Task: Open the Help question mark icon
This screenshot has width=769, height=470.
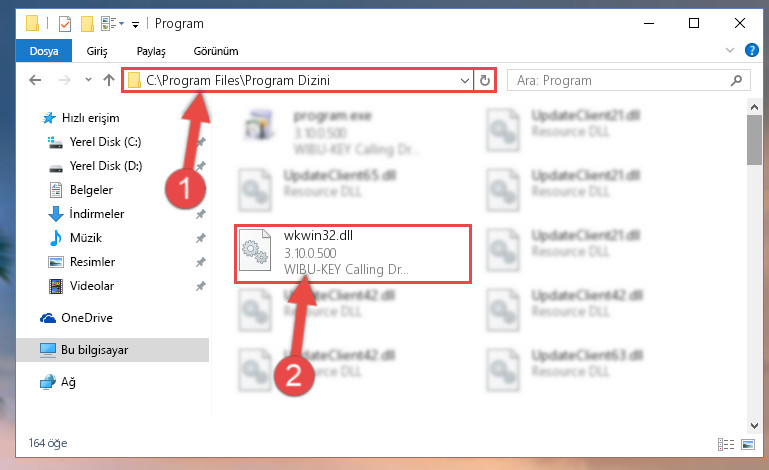Action: (x=751, y=50)
